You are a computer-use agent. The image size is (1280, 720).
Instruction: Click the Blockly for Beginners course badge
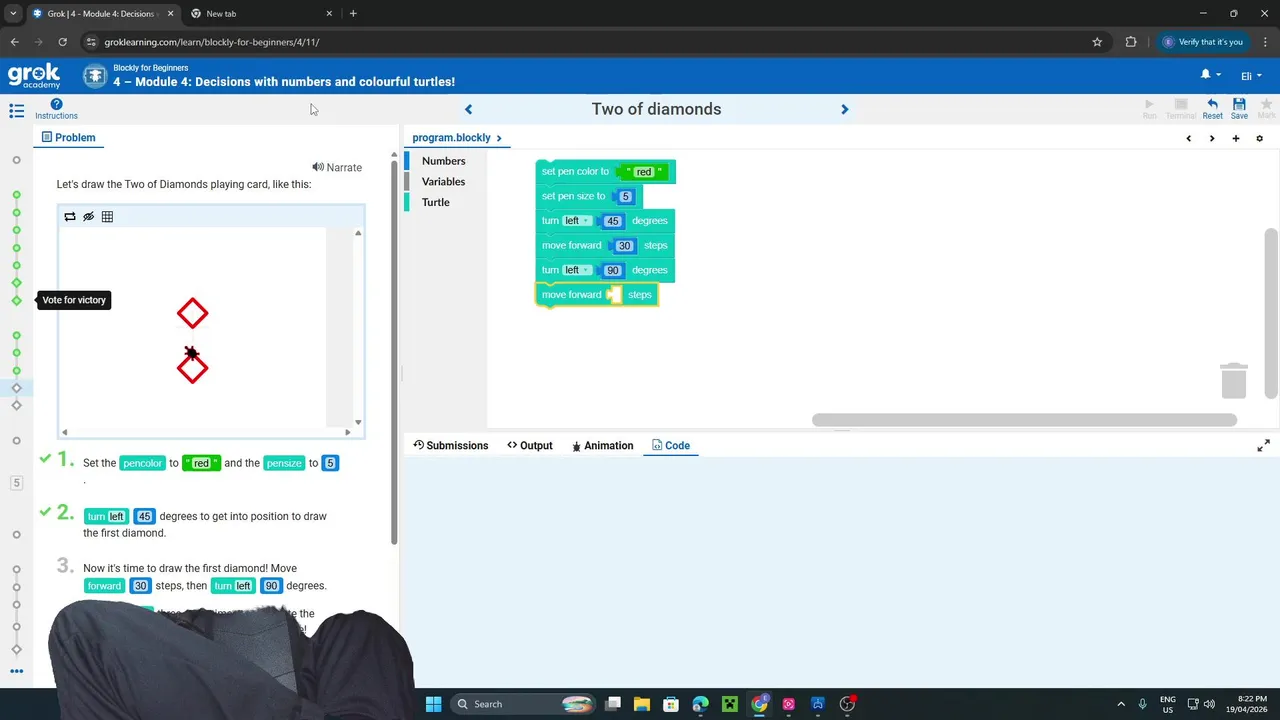[95, 76]
